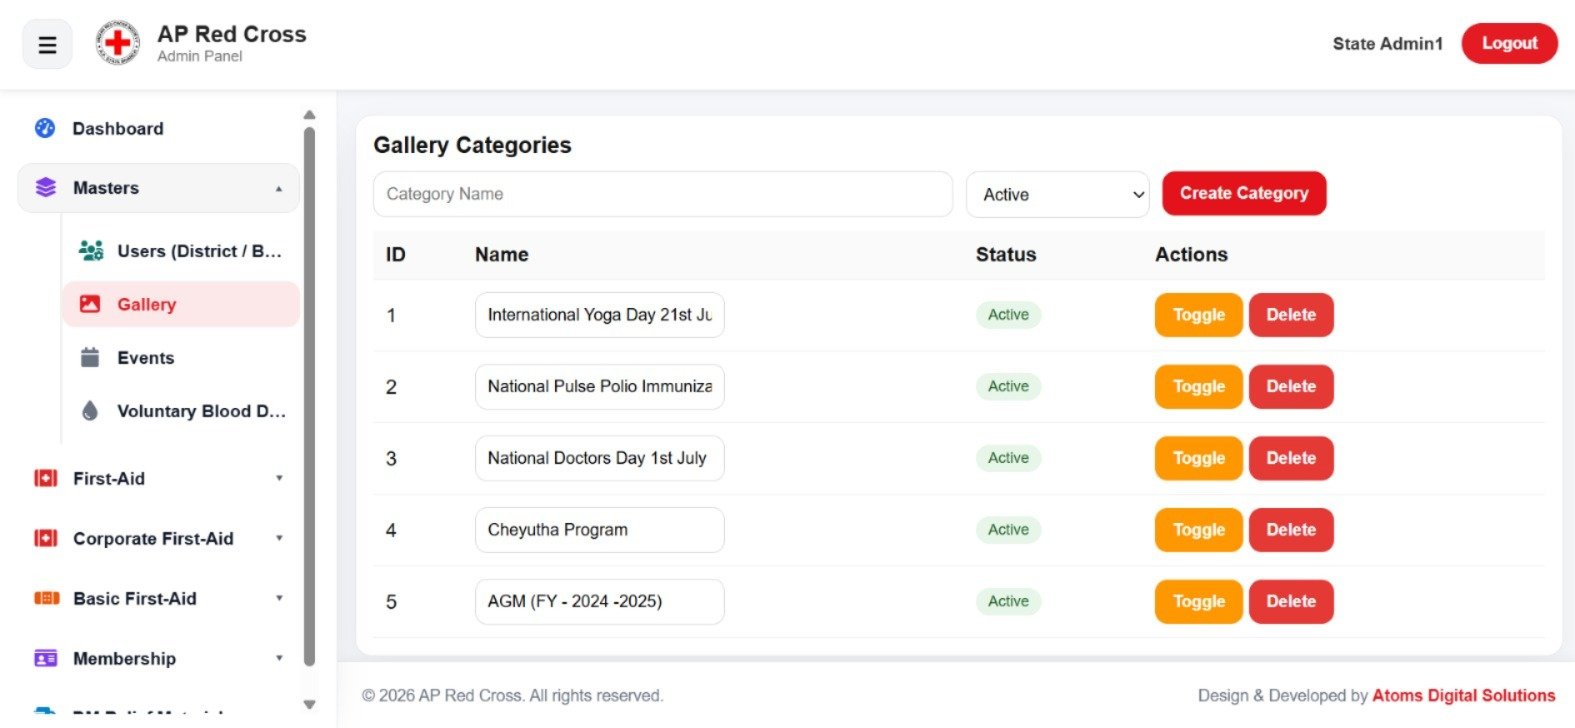Click the Gallery image icon
This screenshot has width=1575, height=728.
[x=90, y=304]
